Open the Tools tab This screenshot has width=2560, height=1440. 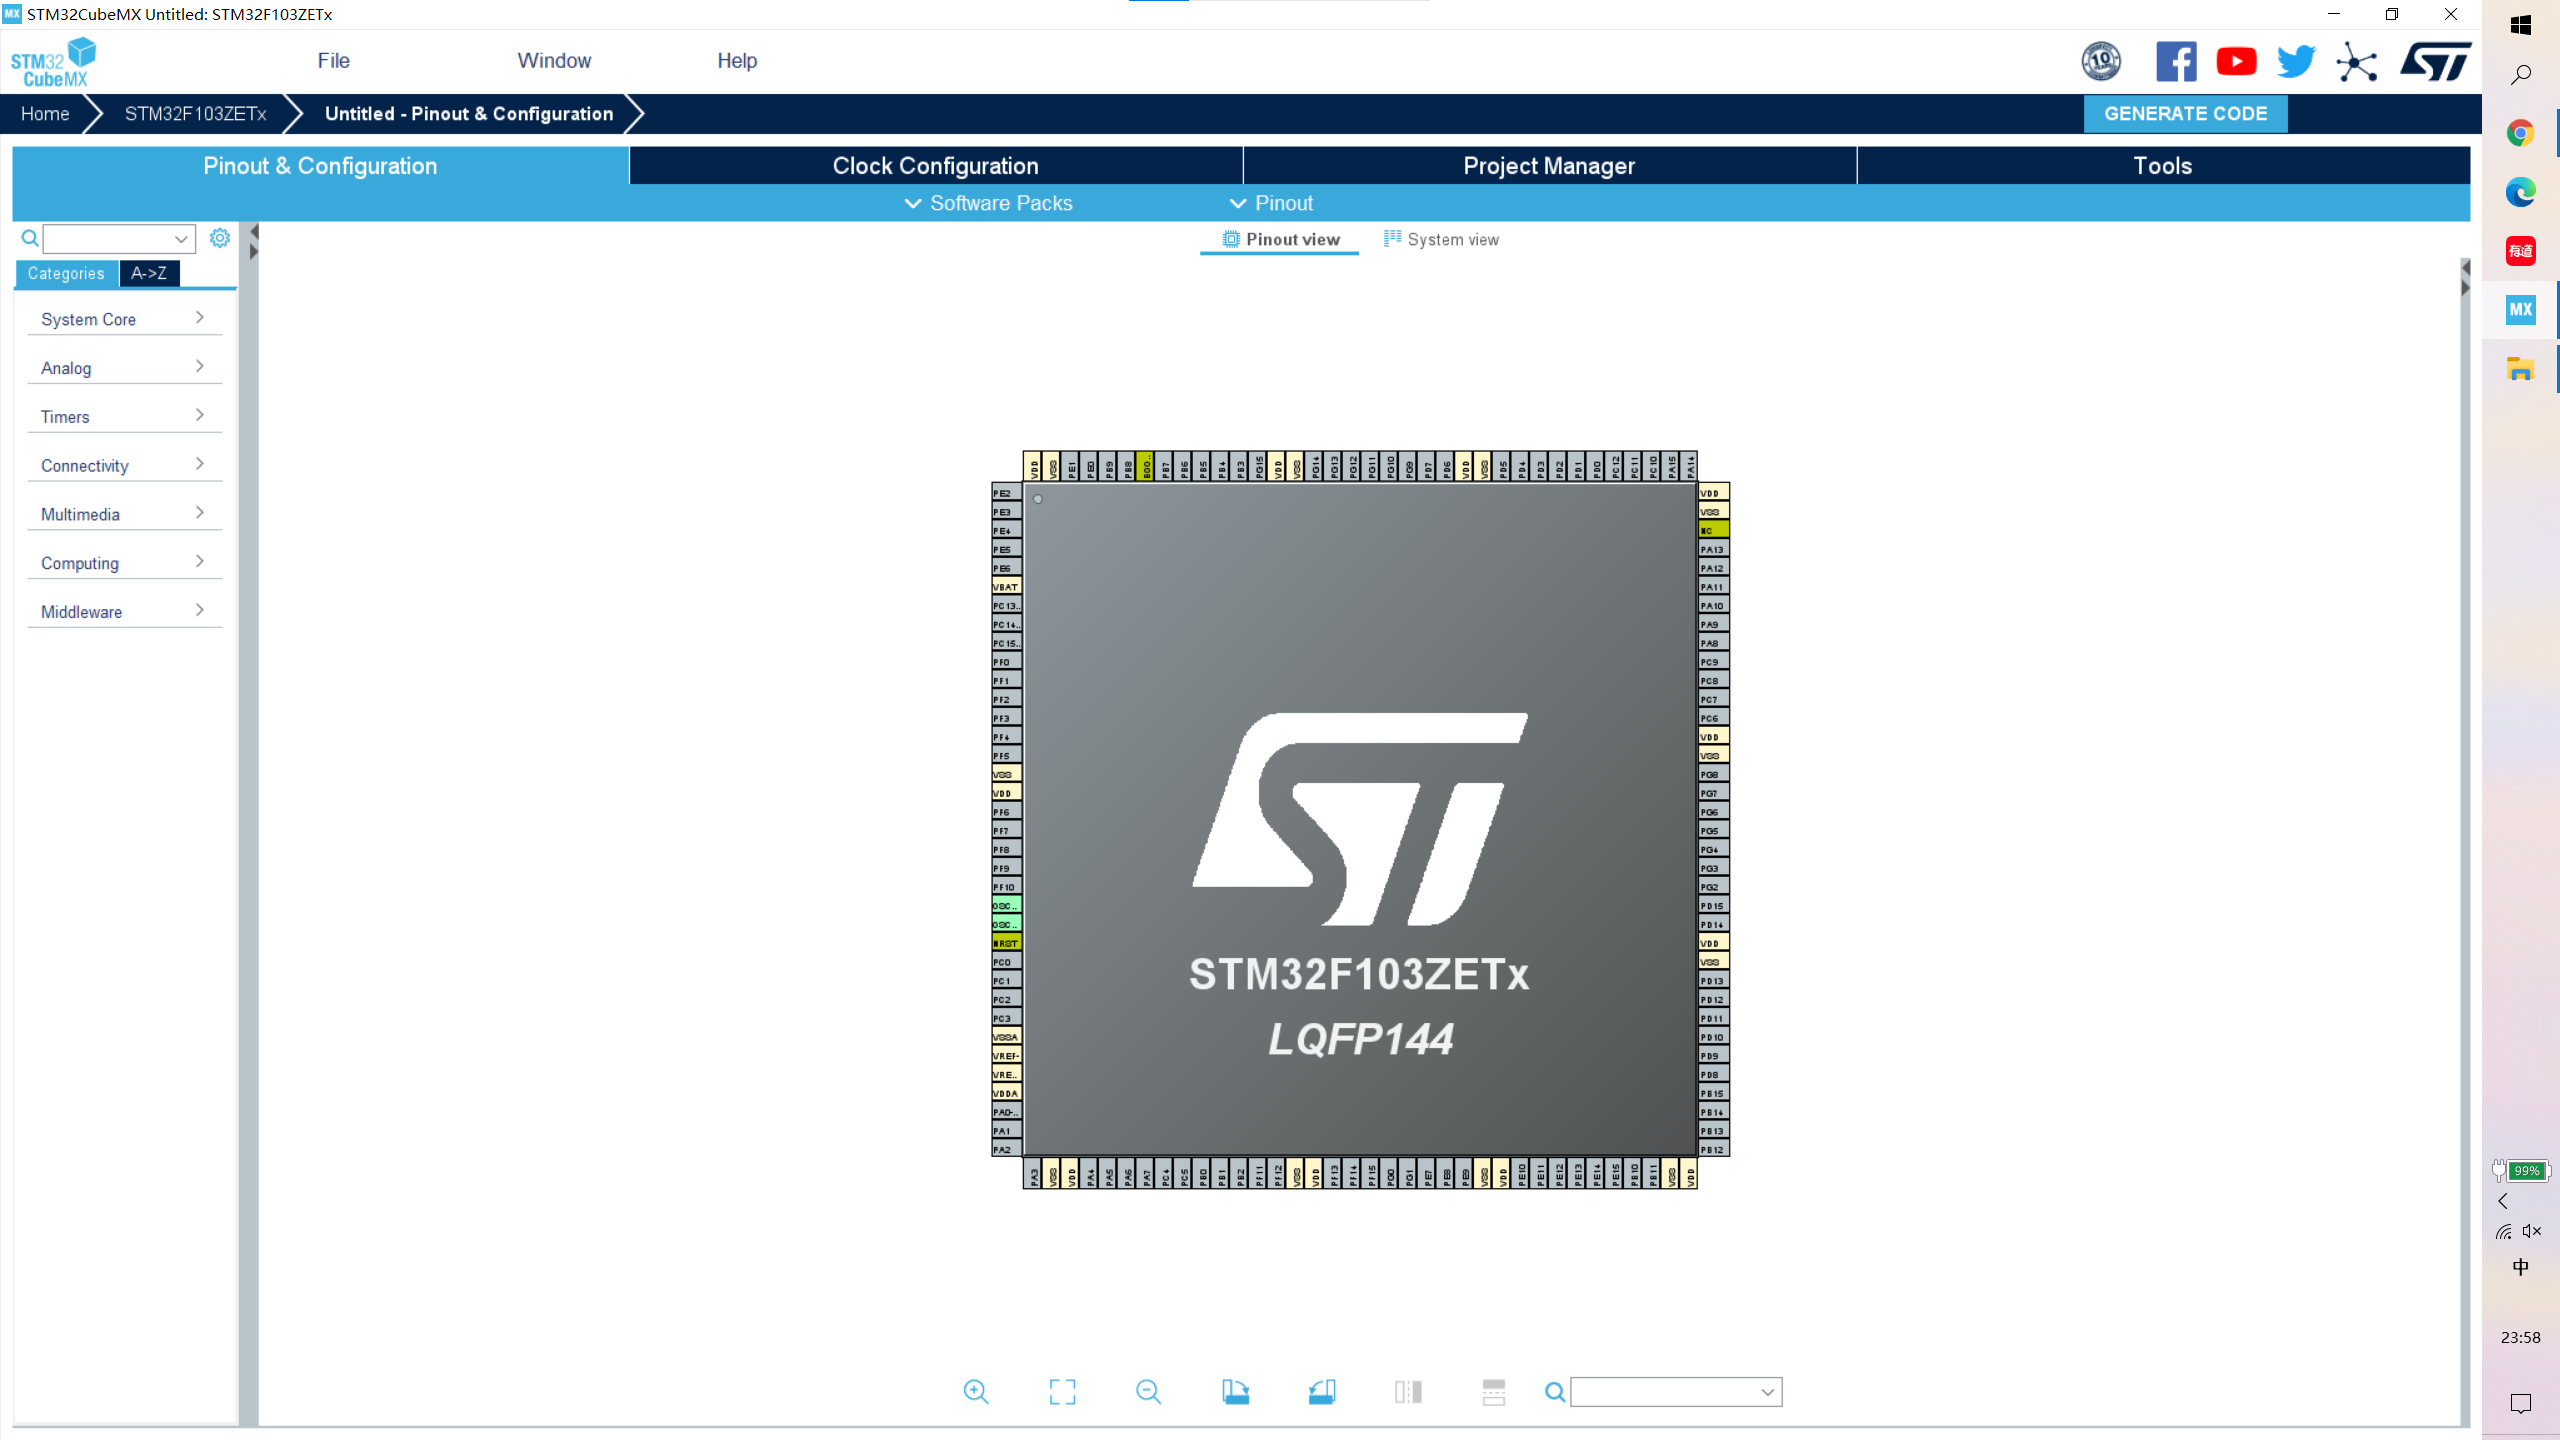pos(2163,166)
